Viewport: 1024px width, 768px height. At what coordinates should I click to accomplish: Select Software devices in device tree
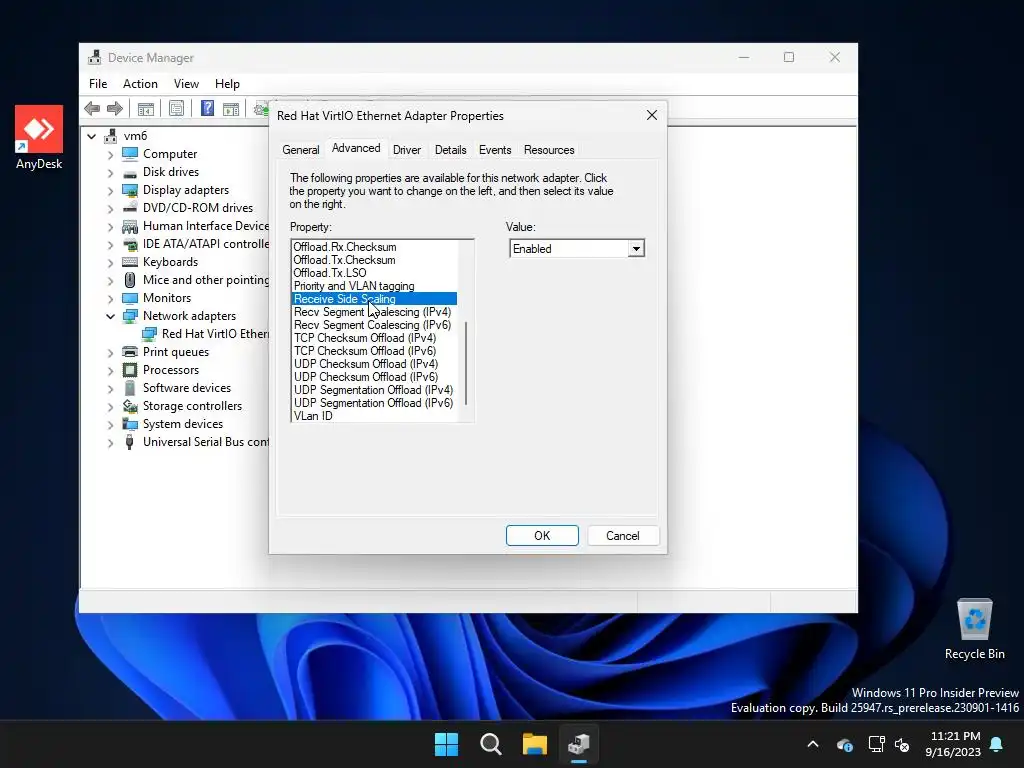pos(187,388)
